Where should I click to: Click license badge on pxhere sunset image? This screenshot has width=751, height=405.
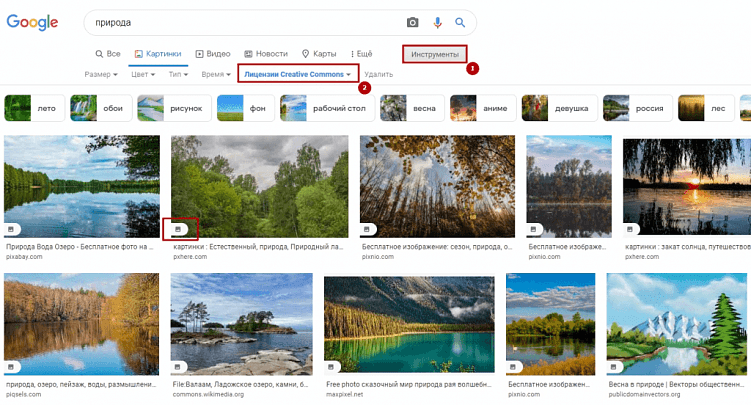click(x=630, y=229)
